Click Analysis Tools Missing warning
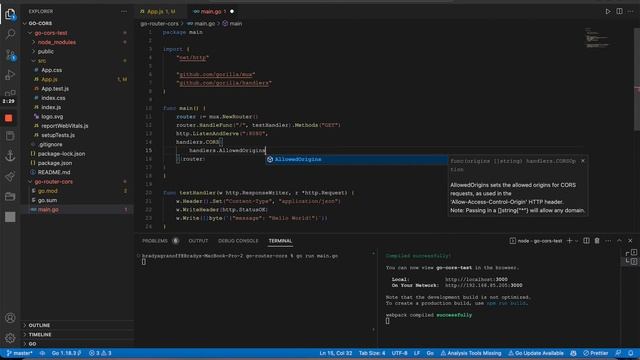The width and height of the screenshot is (640, 360). point(471,353)
